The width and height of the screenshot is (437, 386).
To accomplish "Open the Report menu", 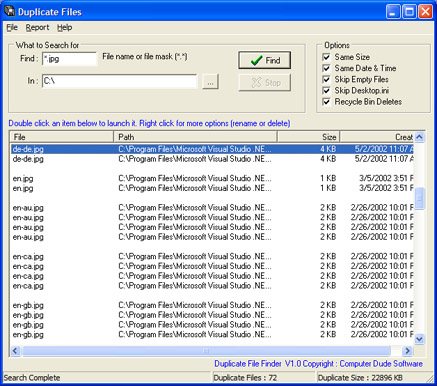I will coord(37,28).
